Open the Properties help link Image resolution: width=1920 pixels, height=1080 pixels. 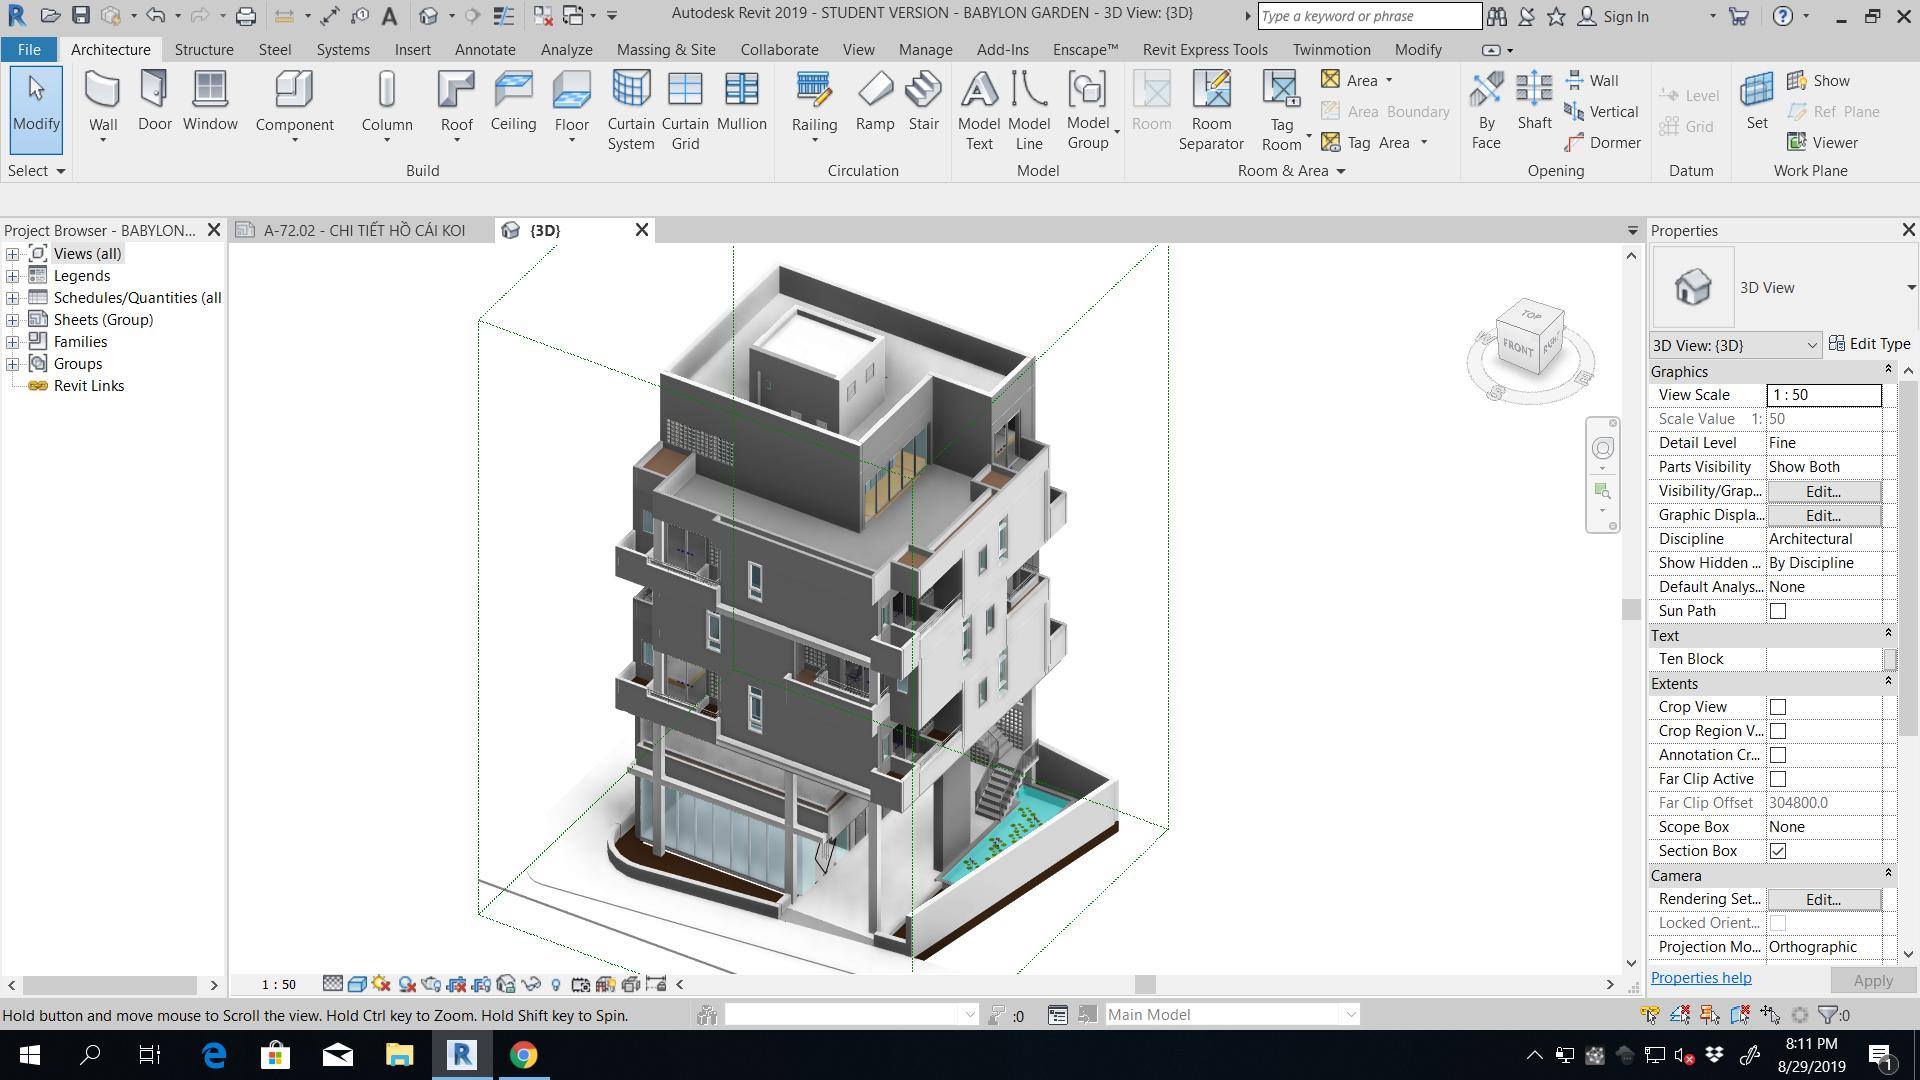tap(1700, 978)
